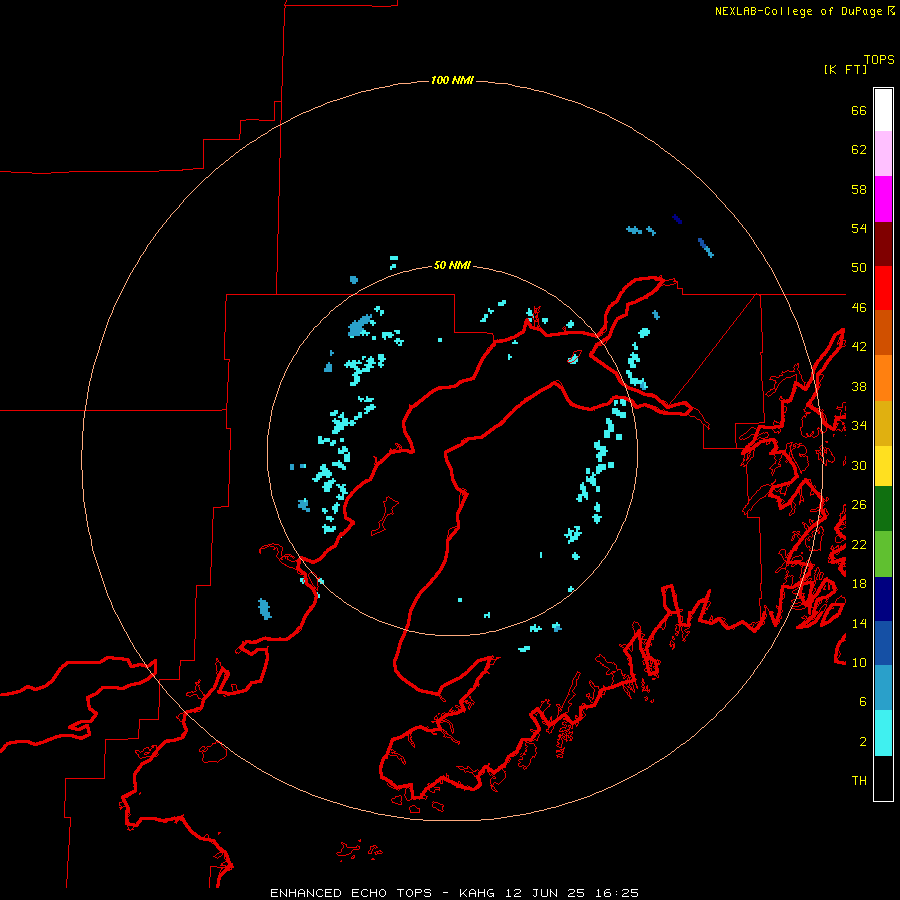Click the steel blue 6 kft swatch

click(883, 688)
